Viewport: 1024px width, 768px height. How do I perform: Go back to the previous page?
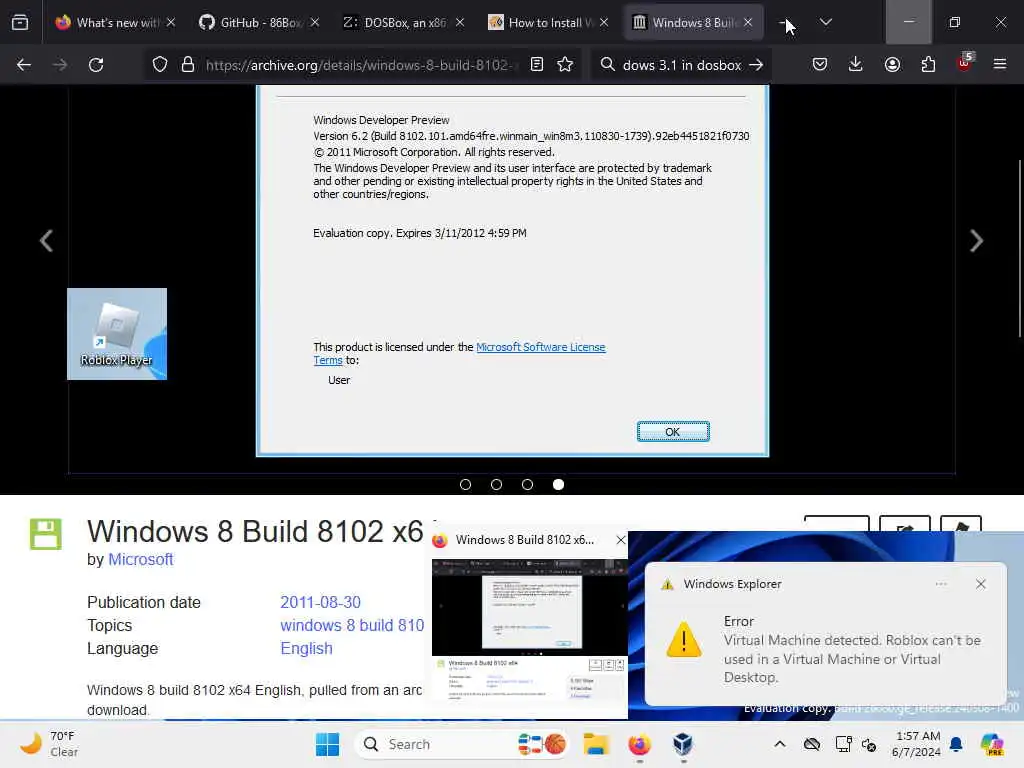pyautogui.click(x=24, y=65)
